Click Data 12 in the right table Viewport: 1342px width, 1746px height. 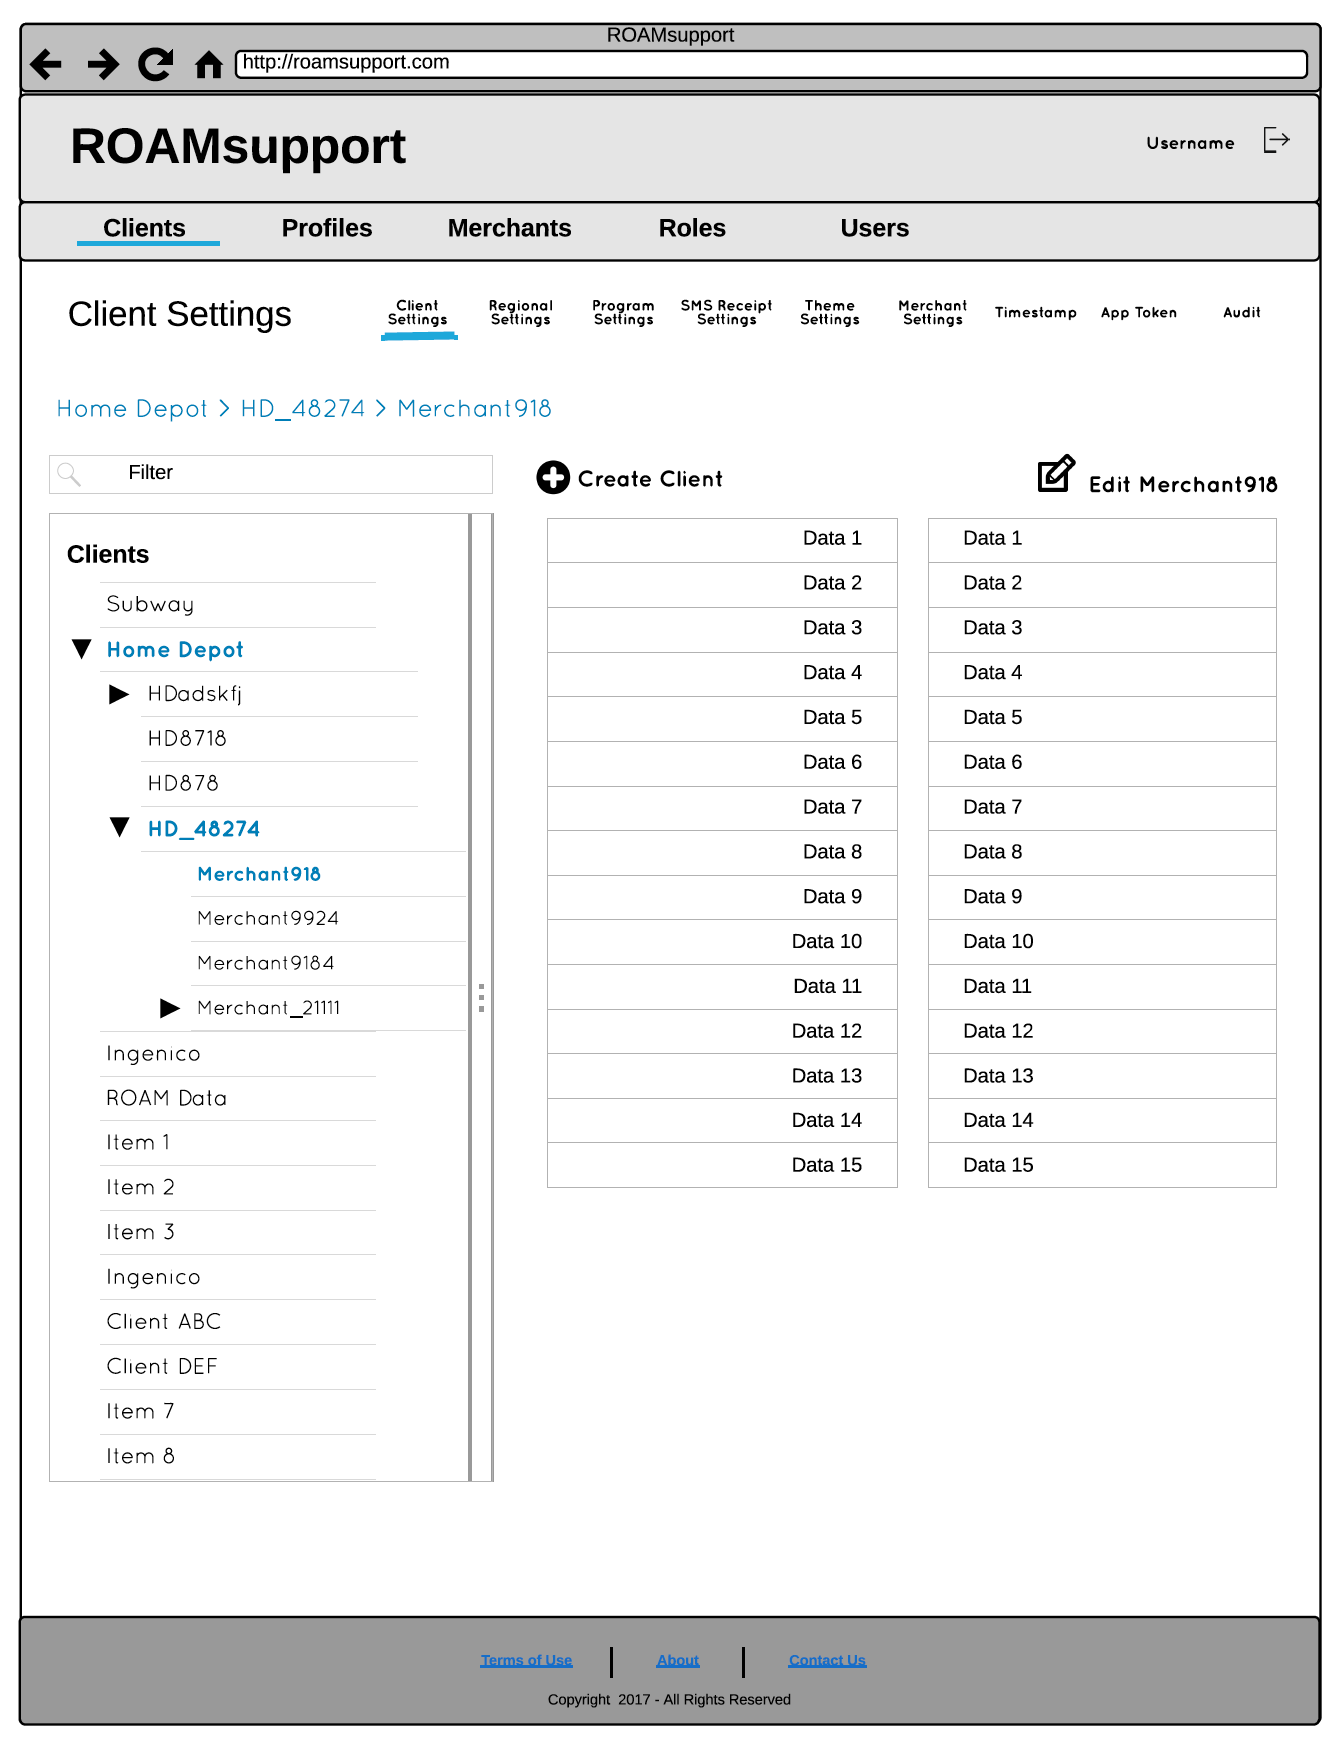pos(1102,1032)
